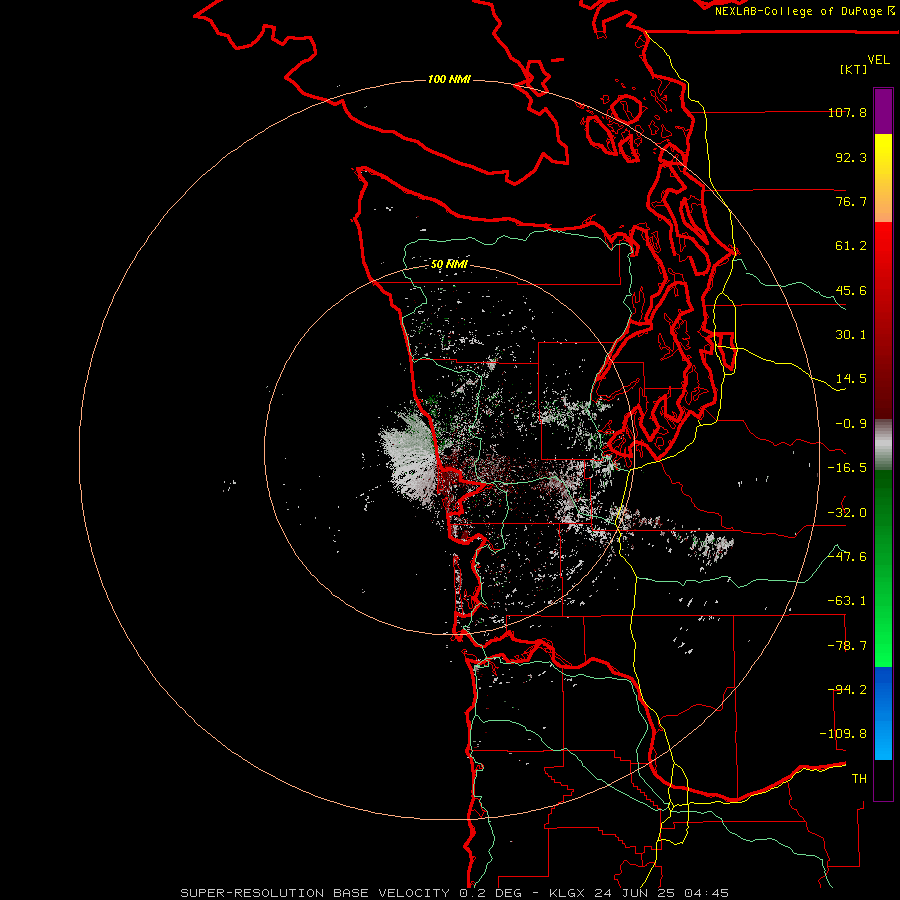The width and height of the screenshot is (900, 900).
Task: Click the -0.9 velocity scale value
Action: (x=851, y=424)
